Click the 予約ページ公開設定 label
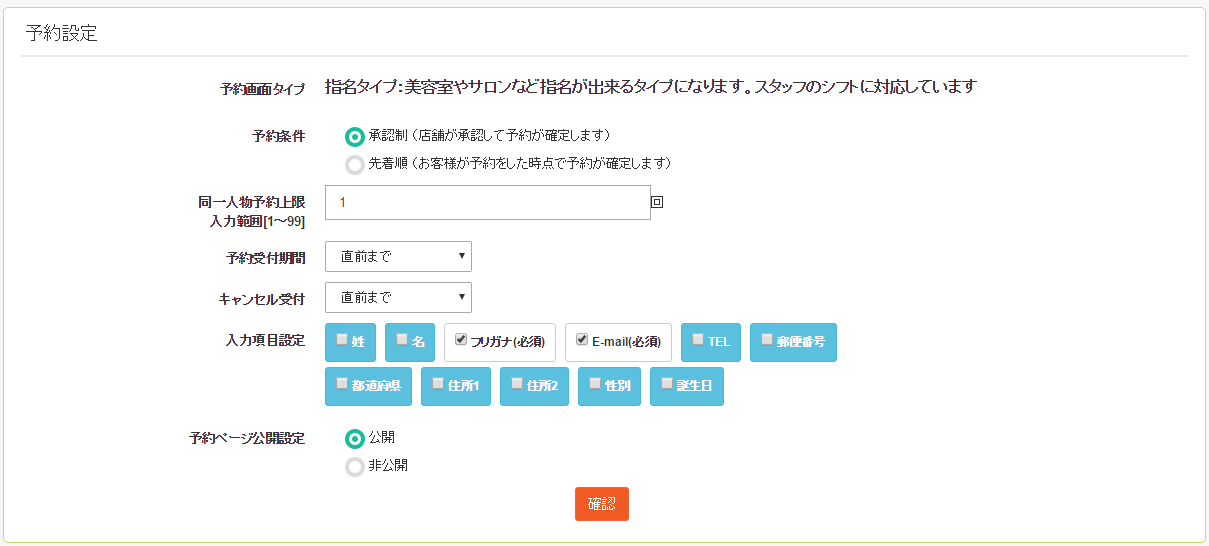 [x=247, y=438]
